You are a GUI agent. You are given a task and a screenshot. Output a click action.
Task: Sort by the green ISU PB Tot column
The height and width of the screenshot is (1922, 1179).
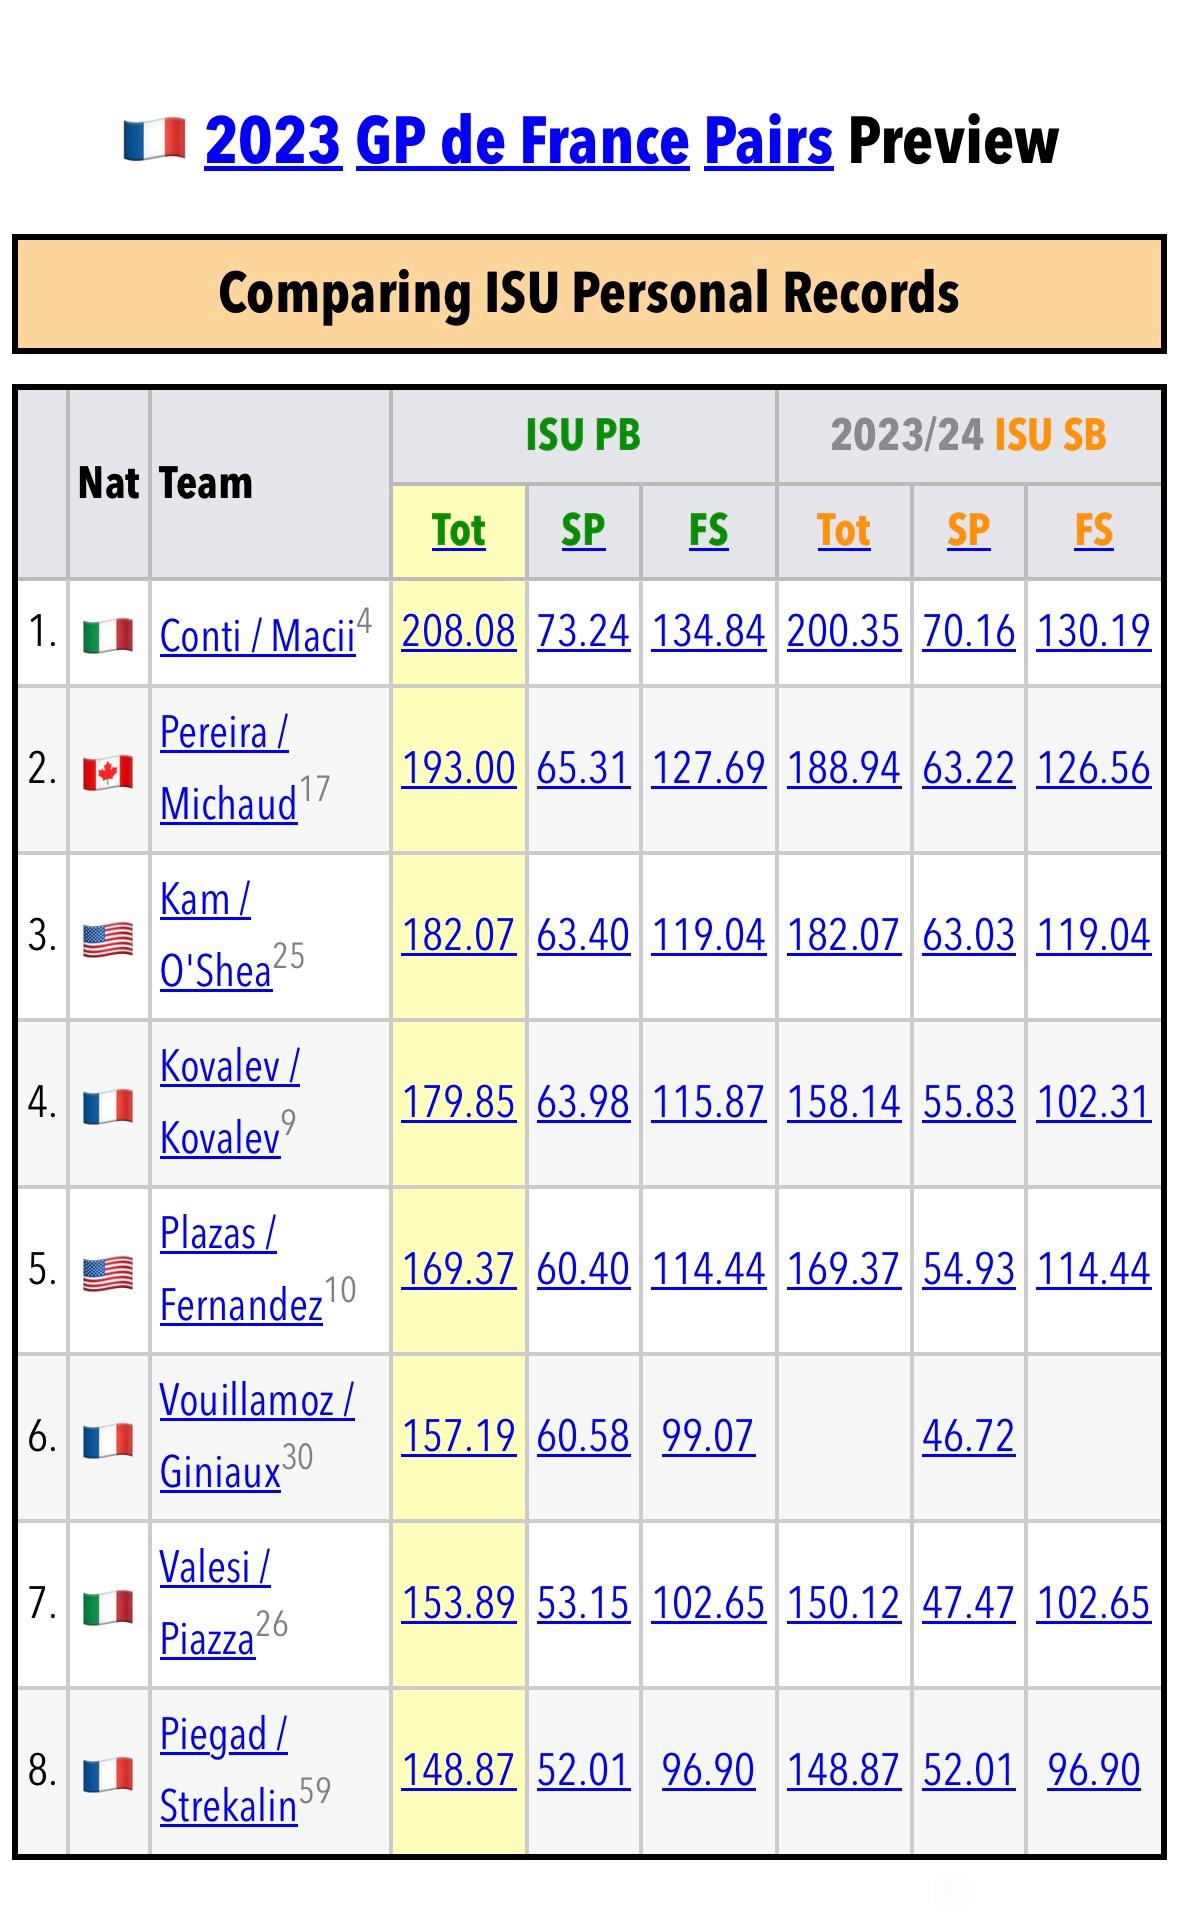[x=458, y=530]
